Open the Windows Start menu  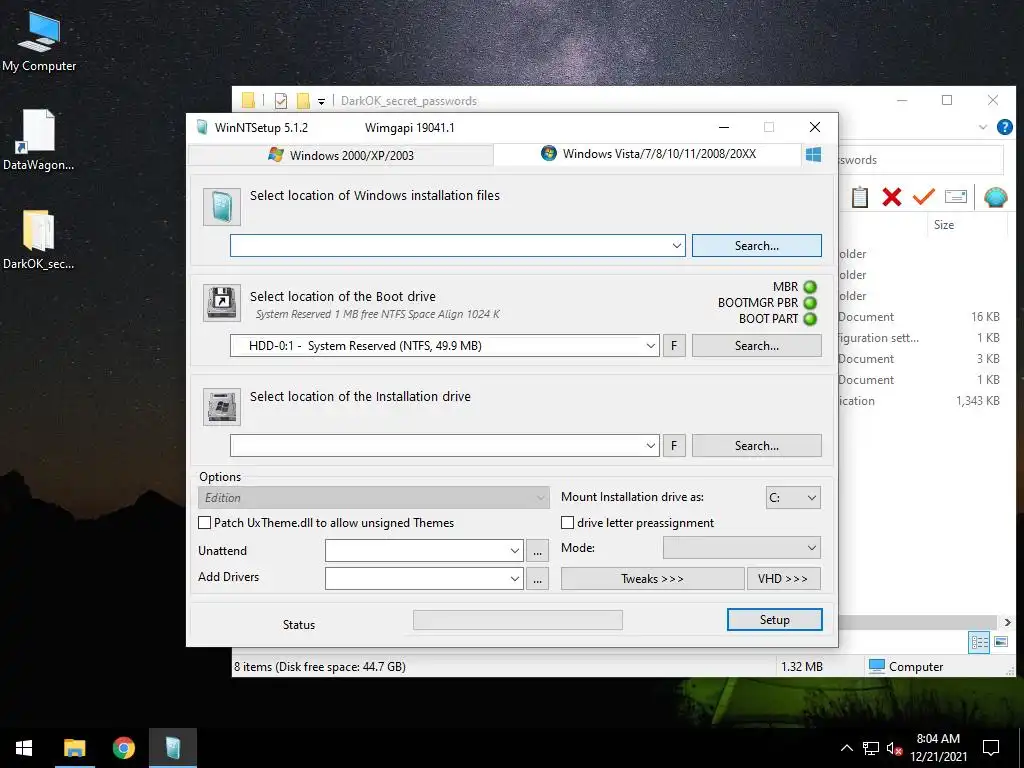coord(24,748)
